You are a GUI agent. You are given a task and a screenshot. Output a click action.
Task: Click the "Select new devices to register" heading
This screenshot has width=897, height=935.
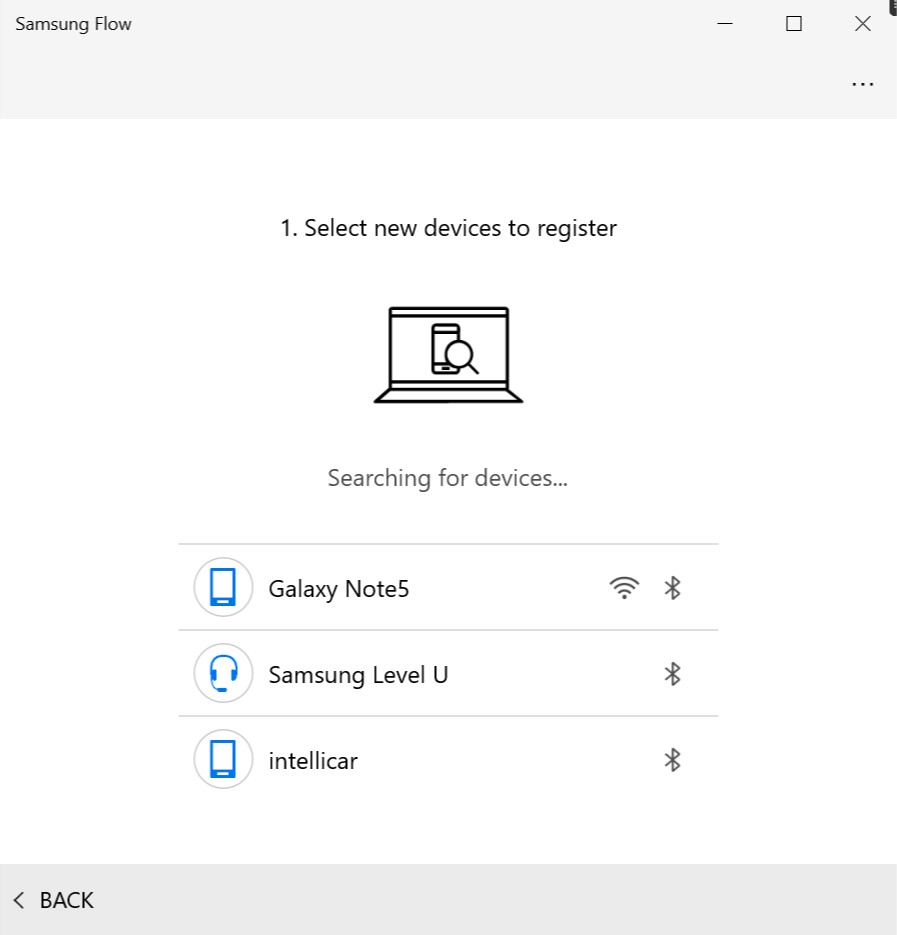point(448,228)
